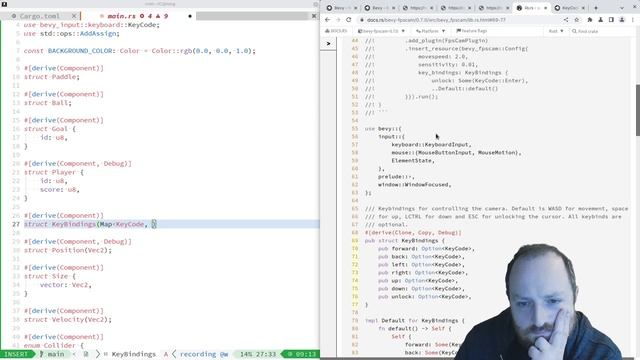Click the lock icon in the address bar

pyautogui.click(x=362, y=20)
